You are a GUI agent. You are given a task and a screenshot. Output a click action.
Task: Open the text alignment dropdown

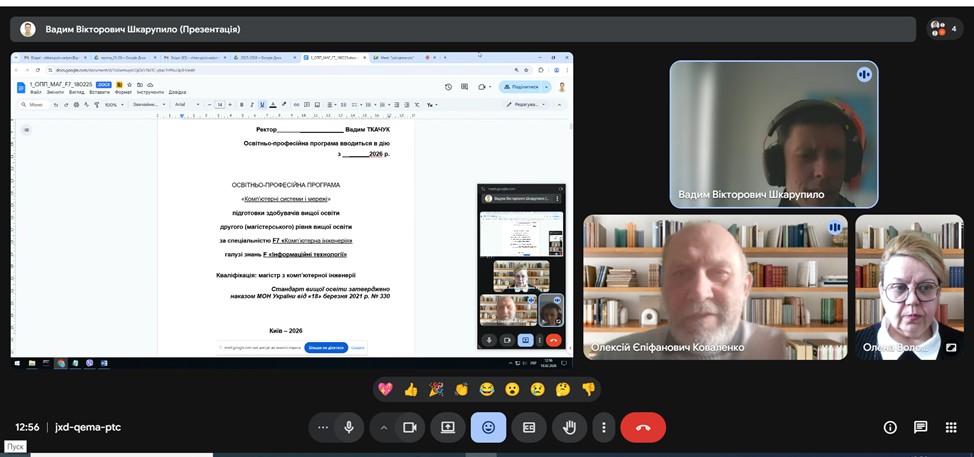tap(331, 104)
